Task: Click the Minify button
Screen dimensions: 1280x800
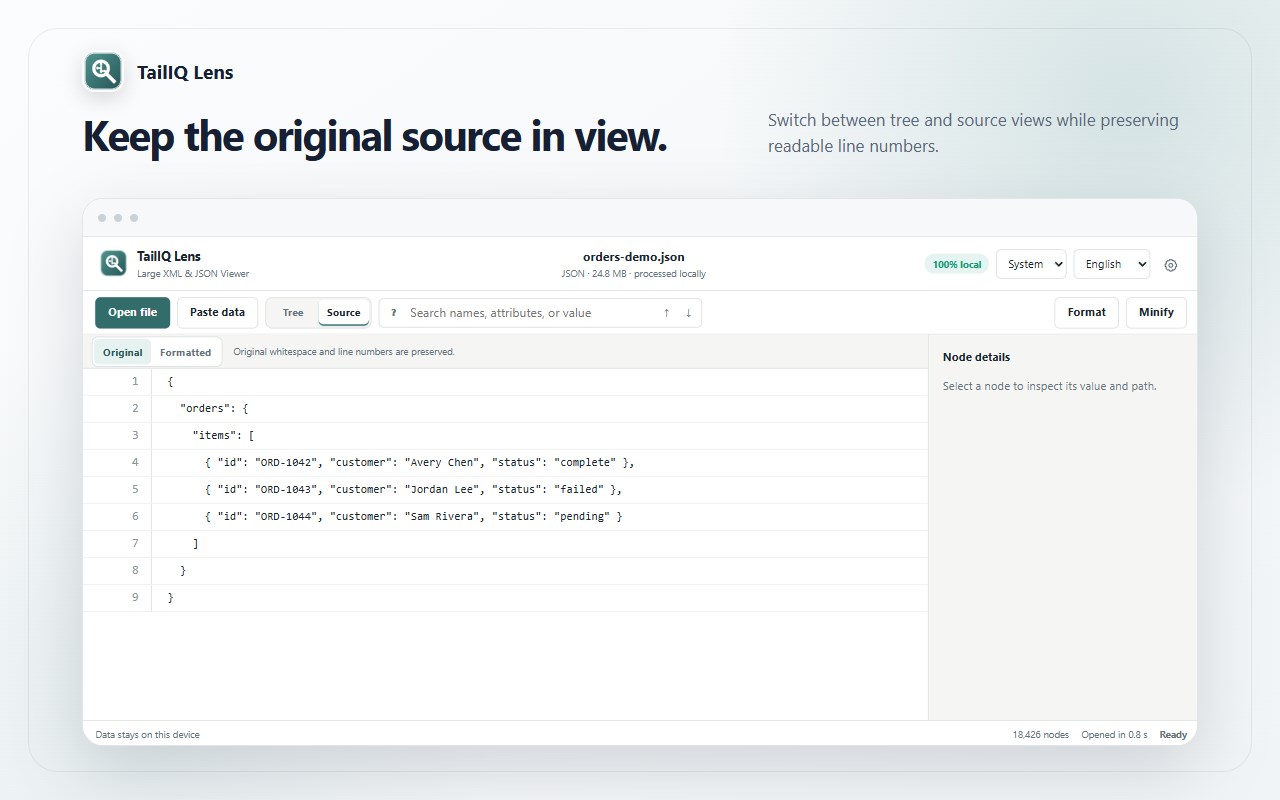Action: pos(1156,313)
